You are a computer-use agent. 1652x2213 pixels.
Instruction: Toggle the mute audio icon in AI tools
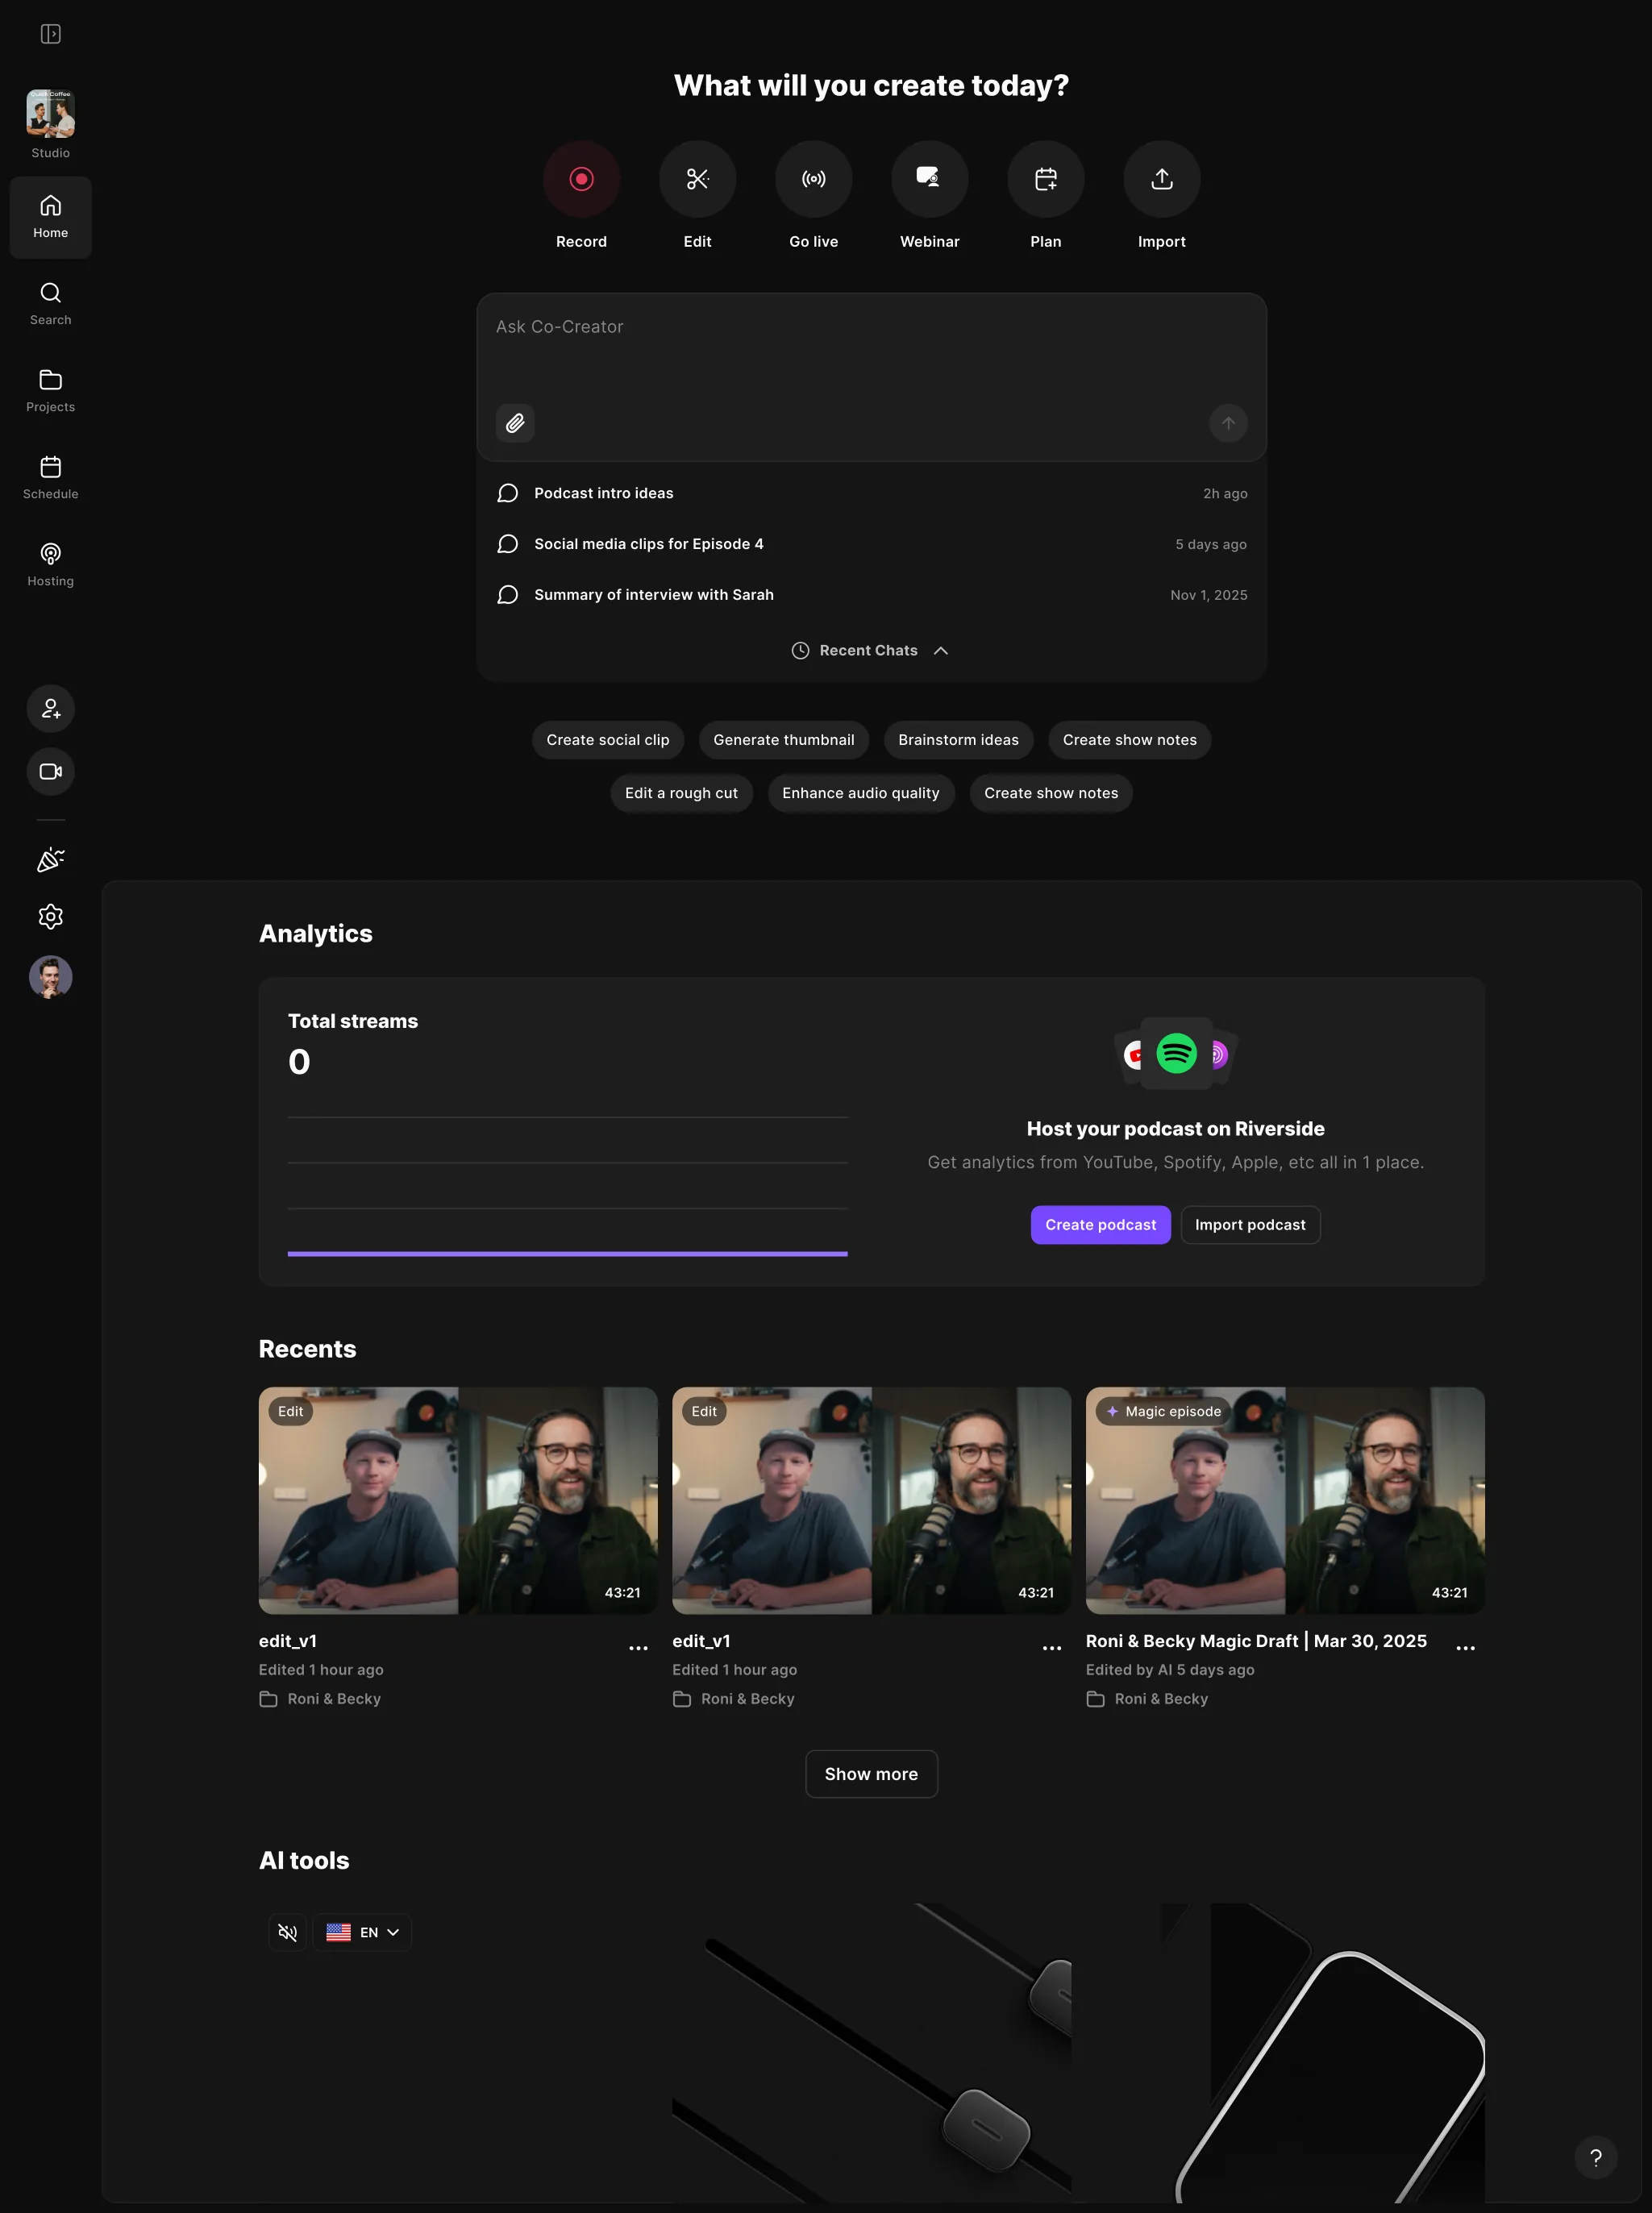click(x=288, y=1932)
